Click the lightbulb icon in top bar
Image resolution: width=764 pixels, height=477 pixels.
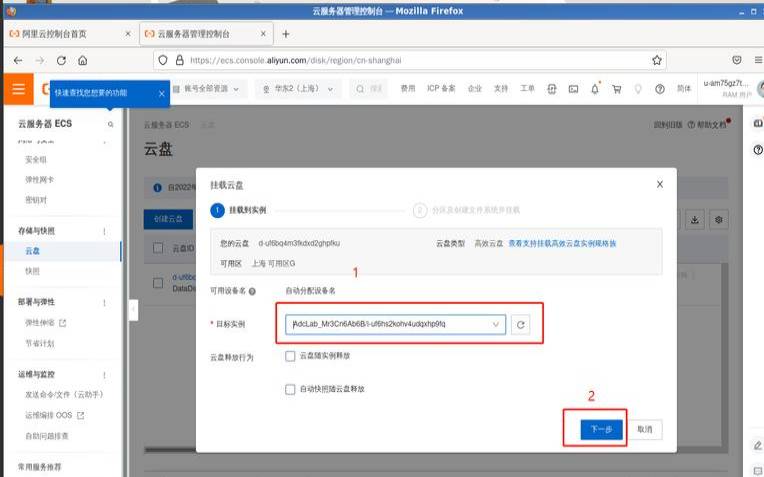pos(638,89)
